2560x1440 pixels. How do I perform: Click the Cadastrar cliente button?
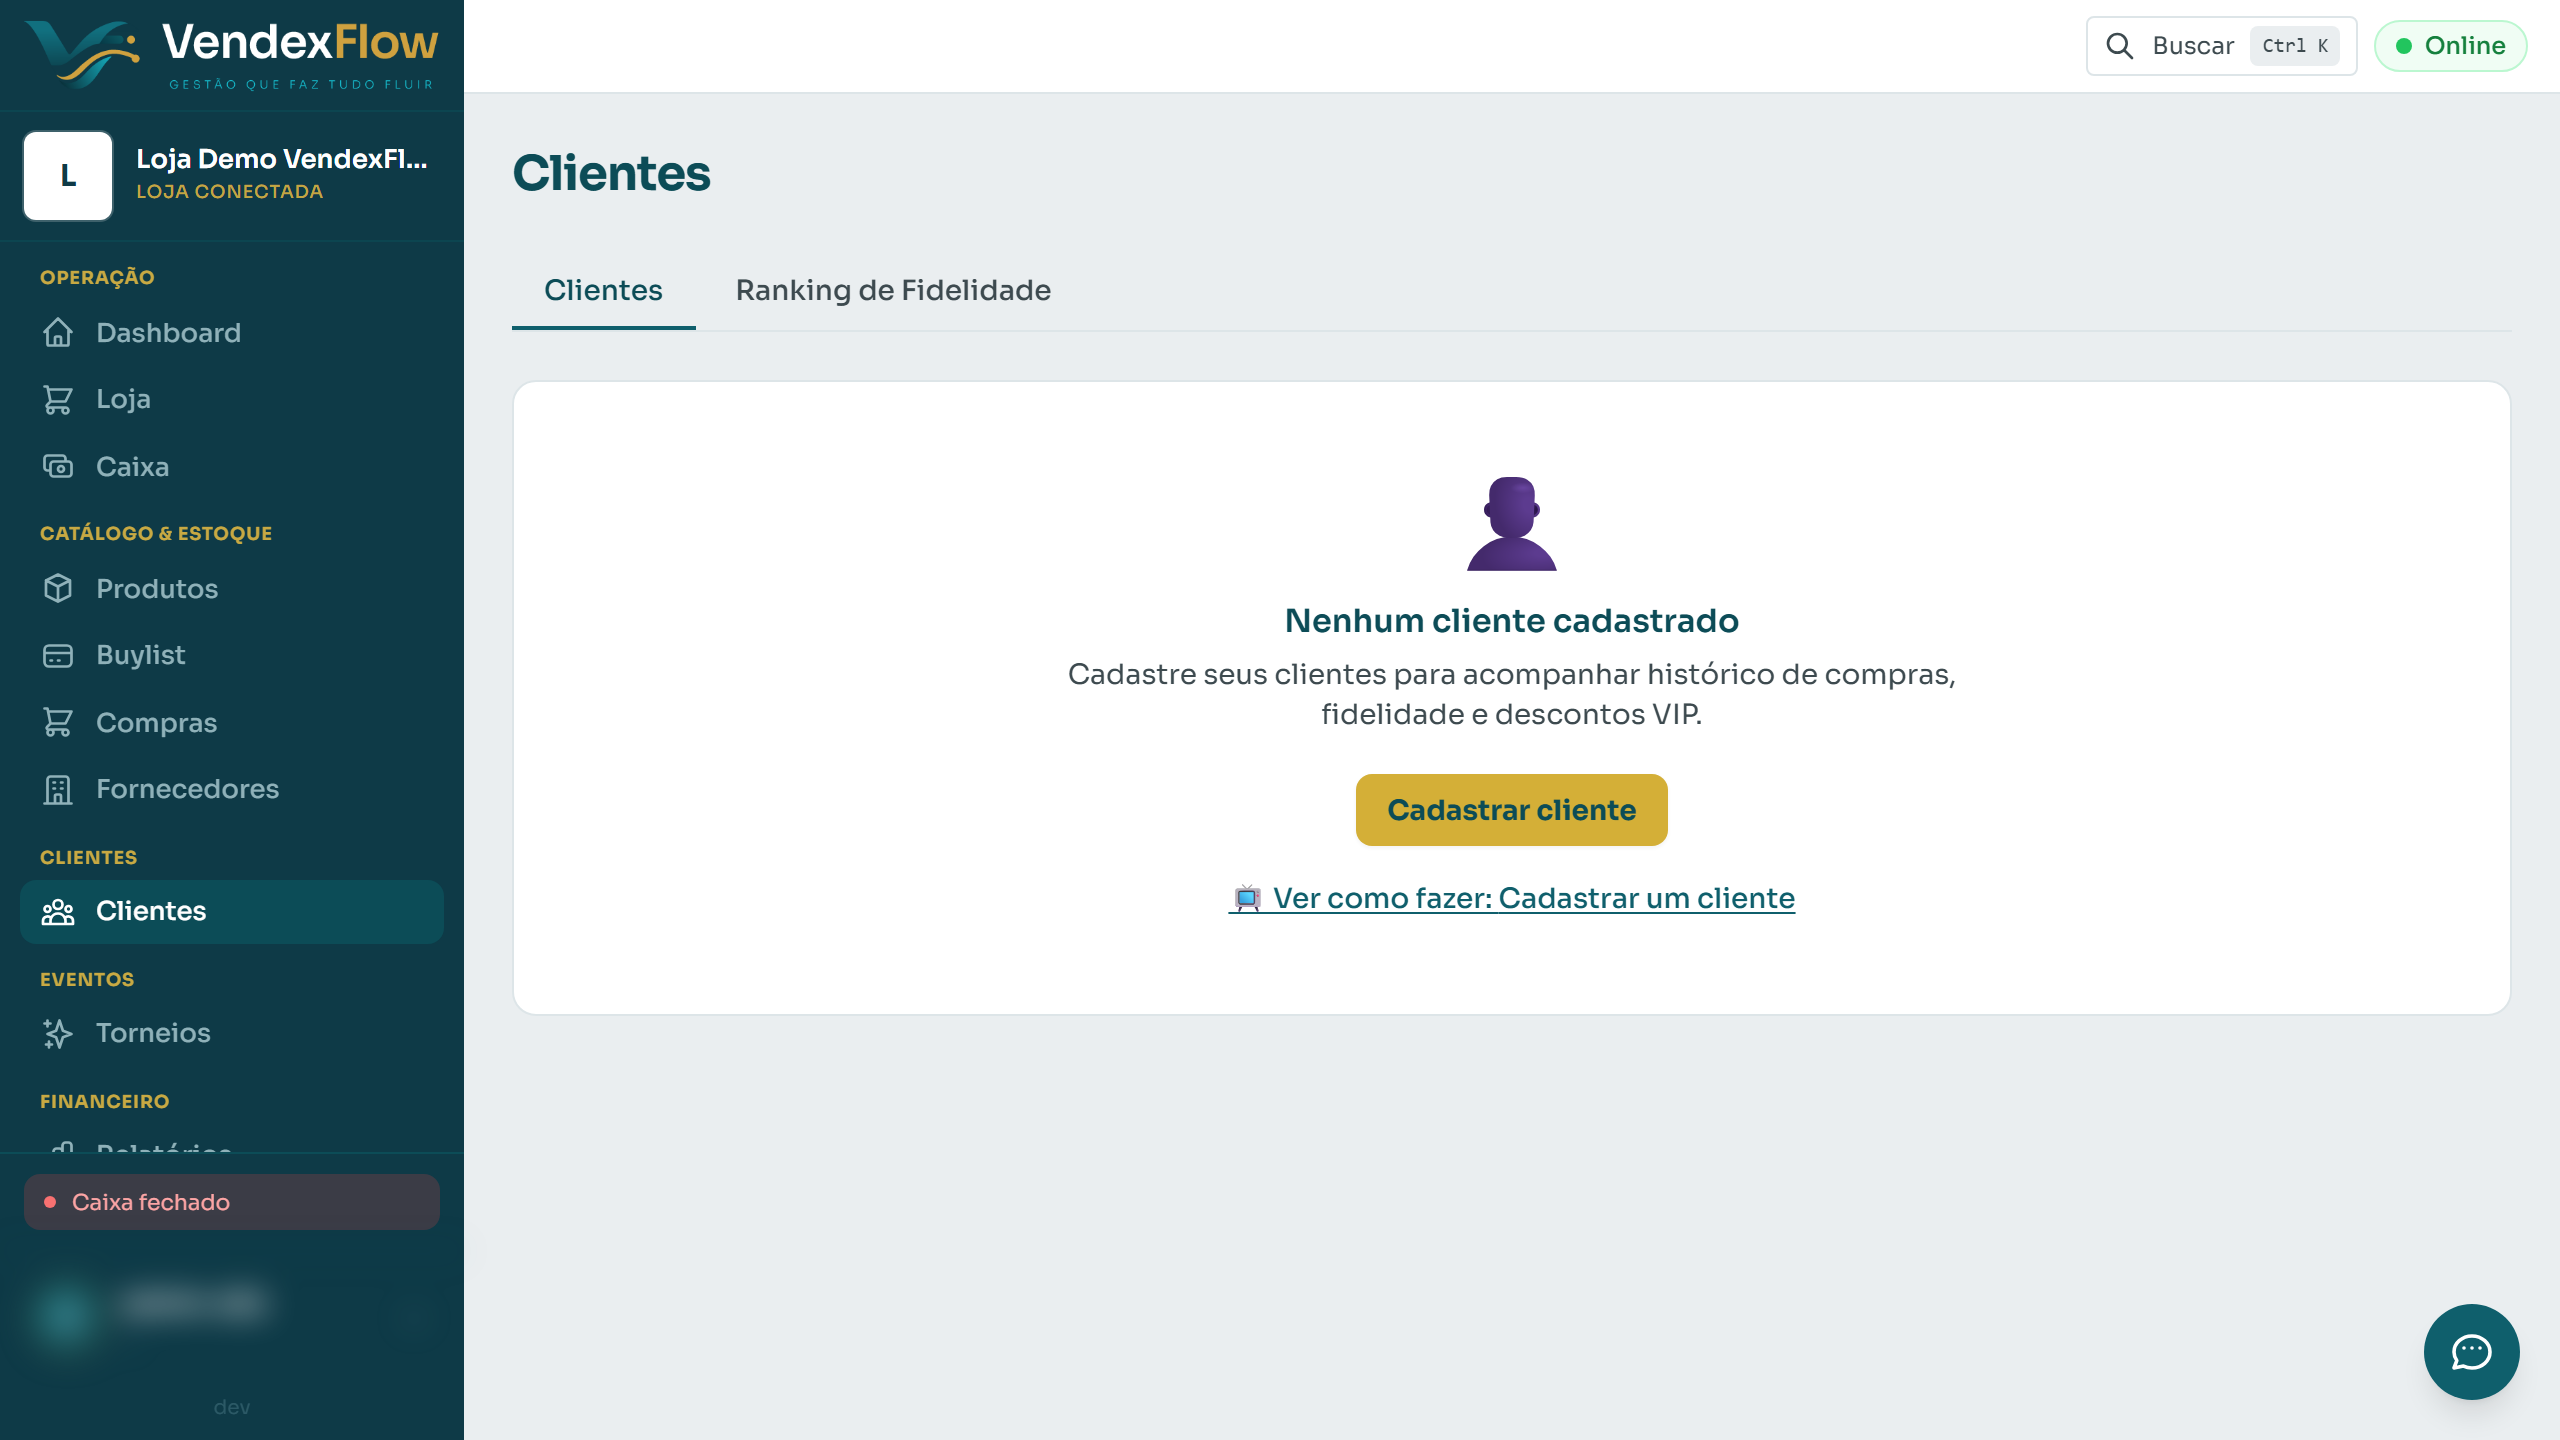(1511, 810)
